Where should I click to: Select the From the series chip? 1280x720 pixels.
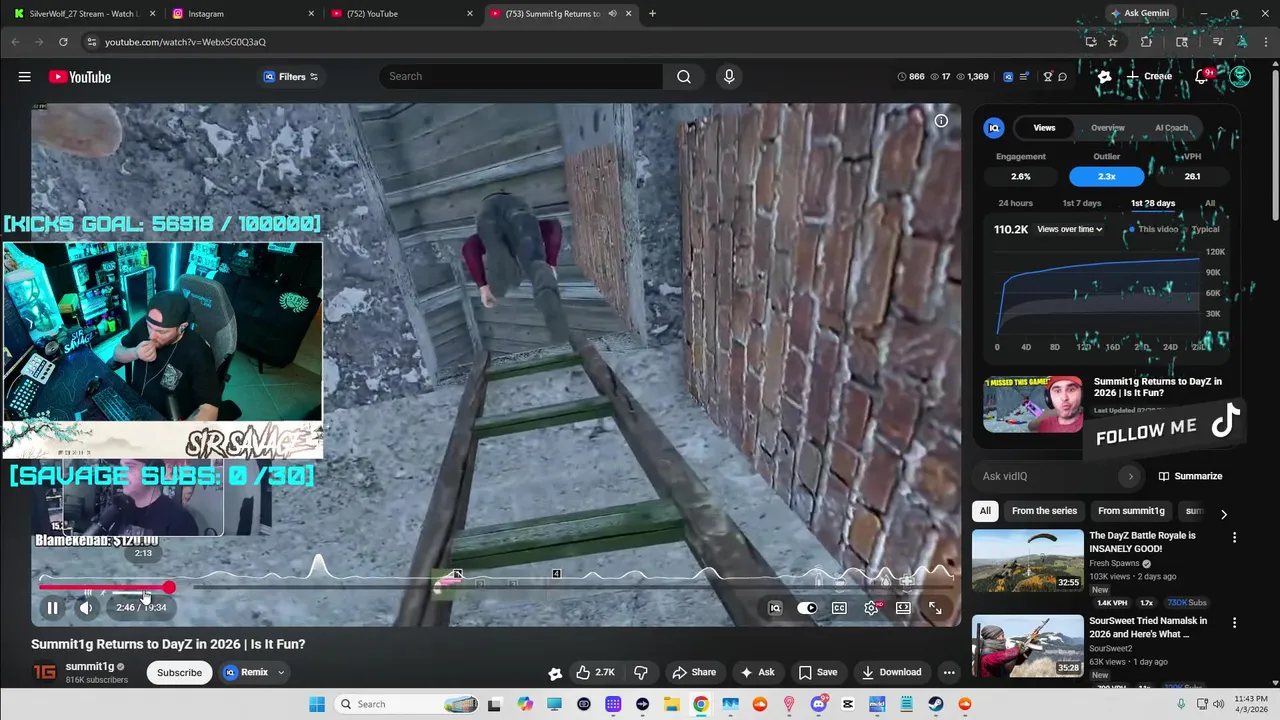coord(1044,511)
